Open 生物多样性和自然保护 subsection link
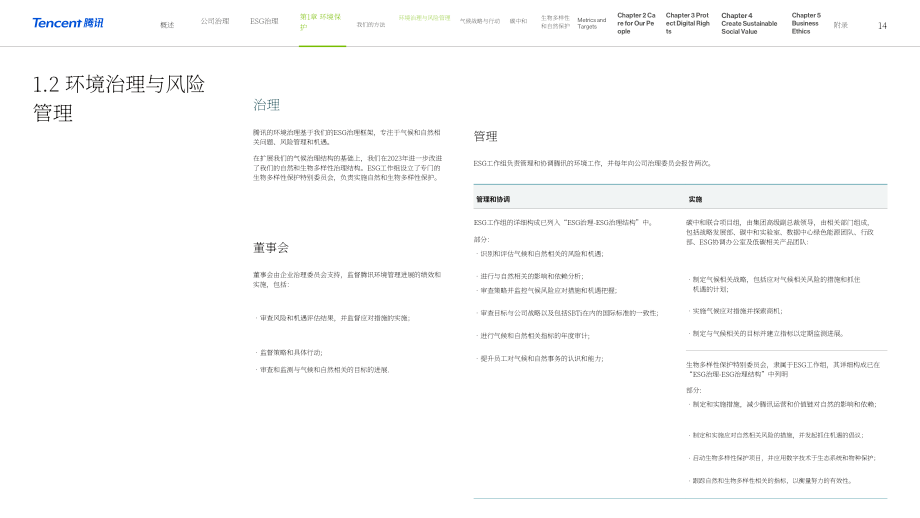Screen dimensions: 920x518 click(555, 22)
